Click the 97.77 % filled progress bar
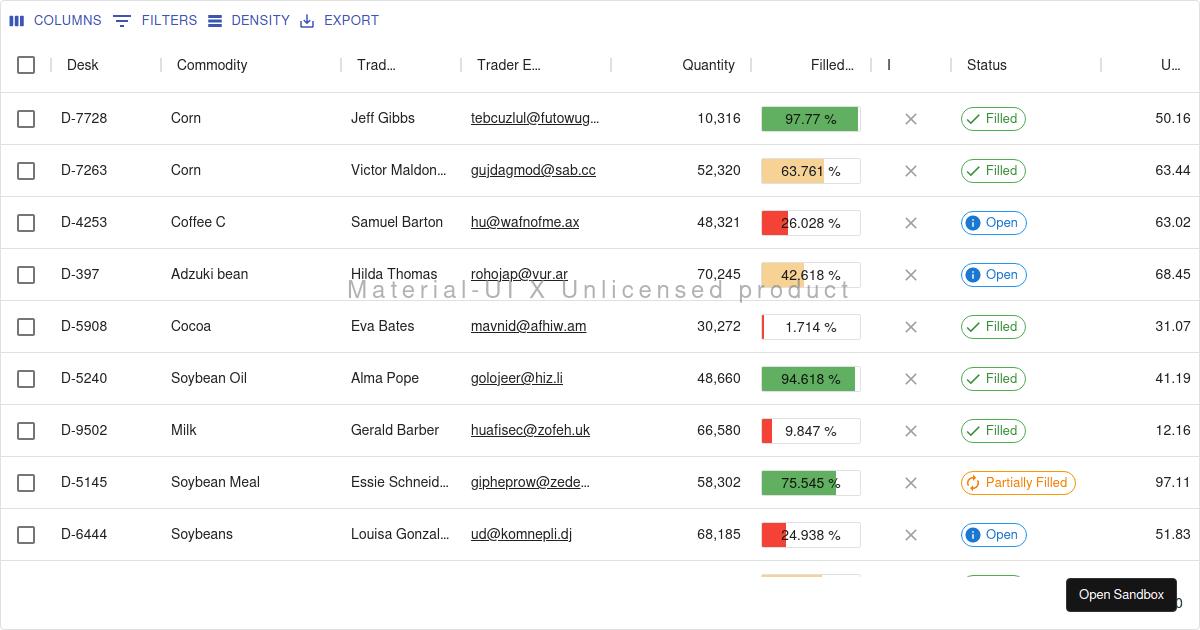The height and width of the screenshot is (630, 1200). click(811, 119)
